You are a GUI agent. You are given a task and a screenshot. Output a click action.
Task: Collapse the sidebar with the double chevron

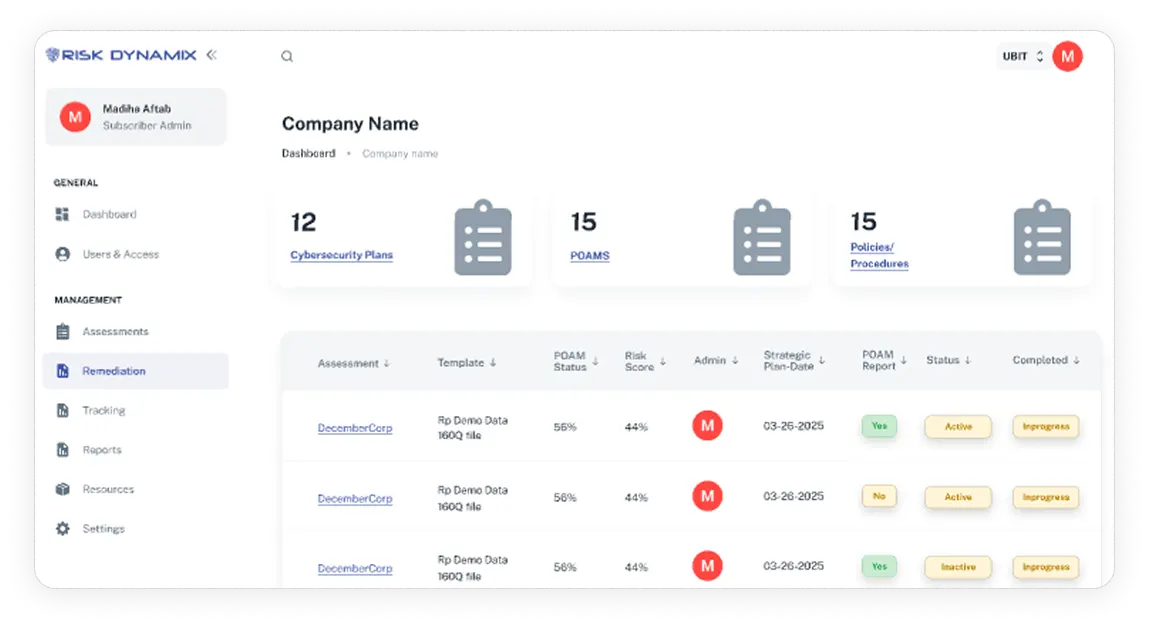coord(211,55)
